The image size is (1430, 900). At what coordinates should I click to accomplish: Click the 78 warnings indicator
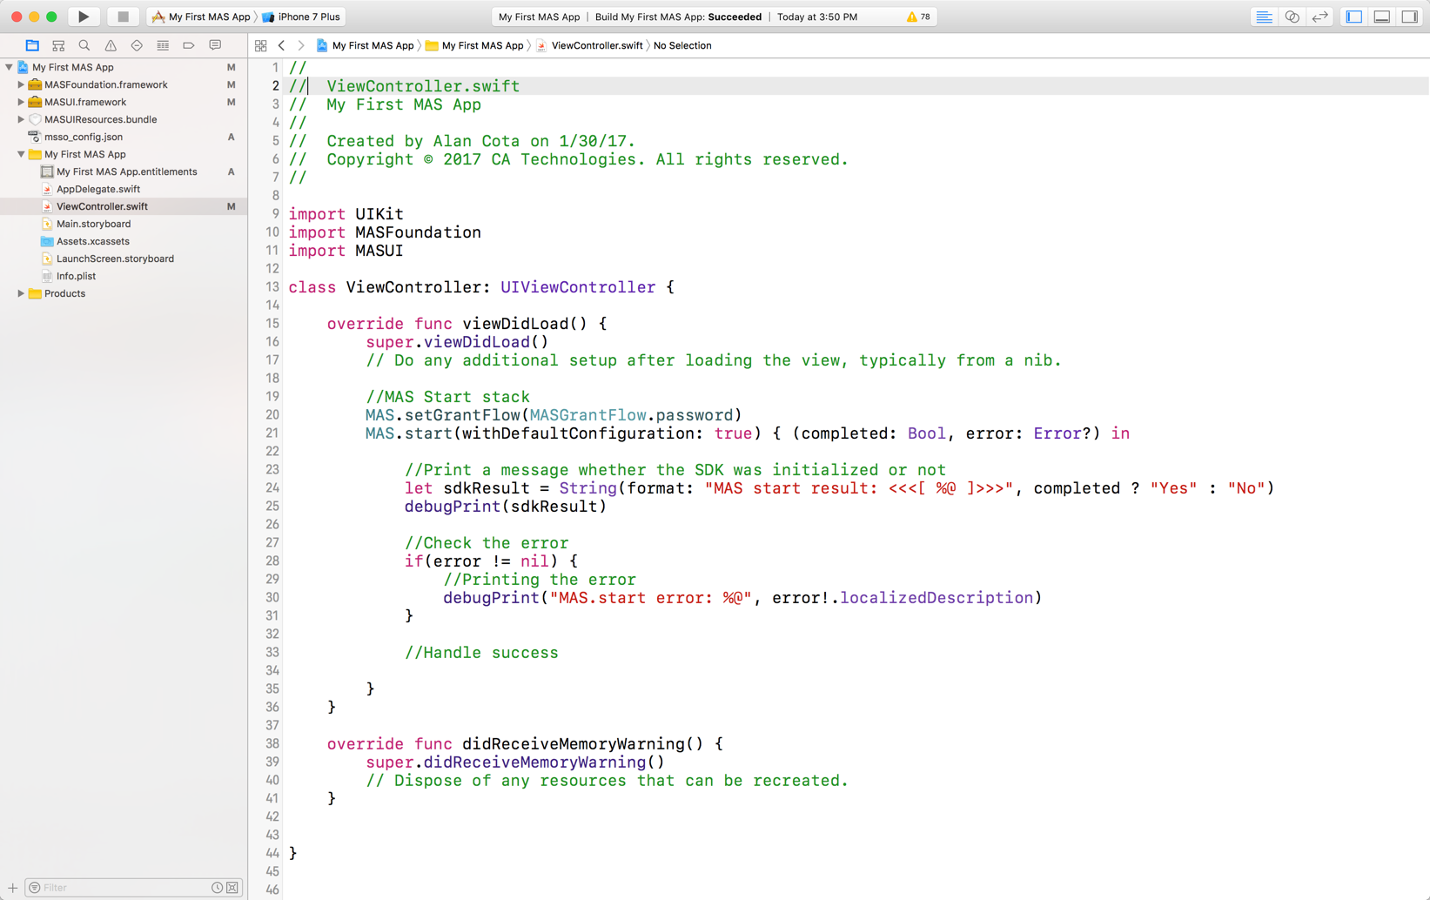pos(918,17)
